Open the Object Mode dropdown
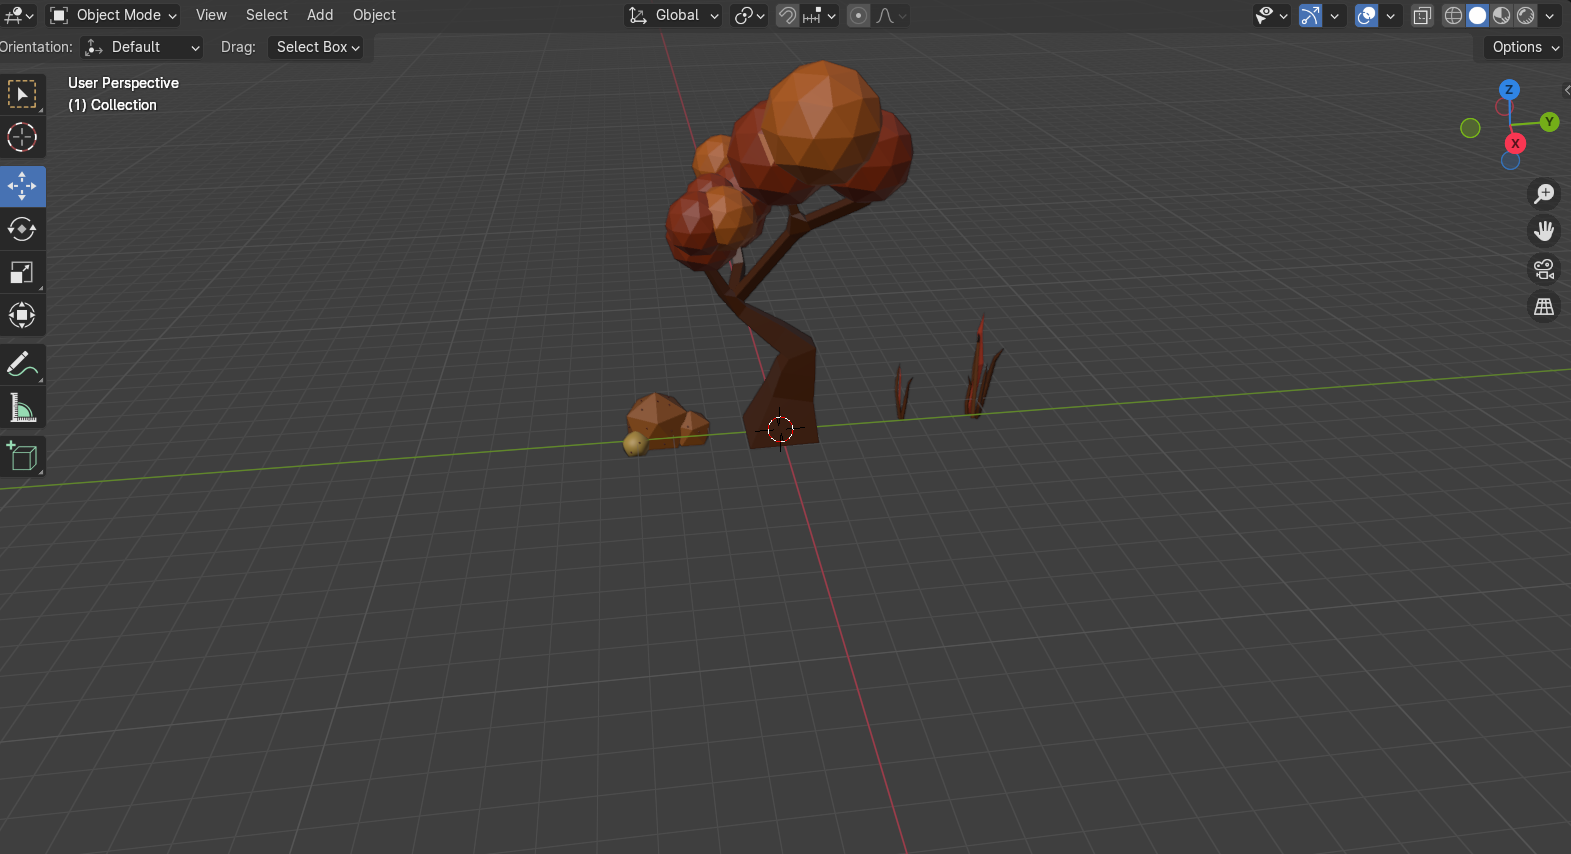 (x=114, y=15)
